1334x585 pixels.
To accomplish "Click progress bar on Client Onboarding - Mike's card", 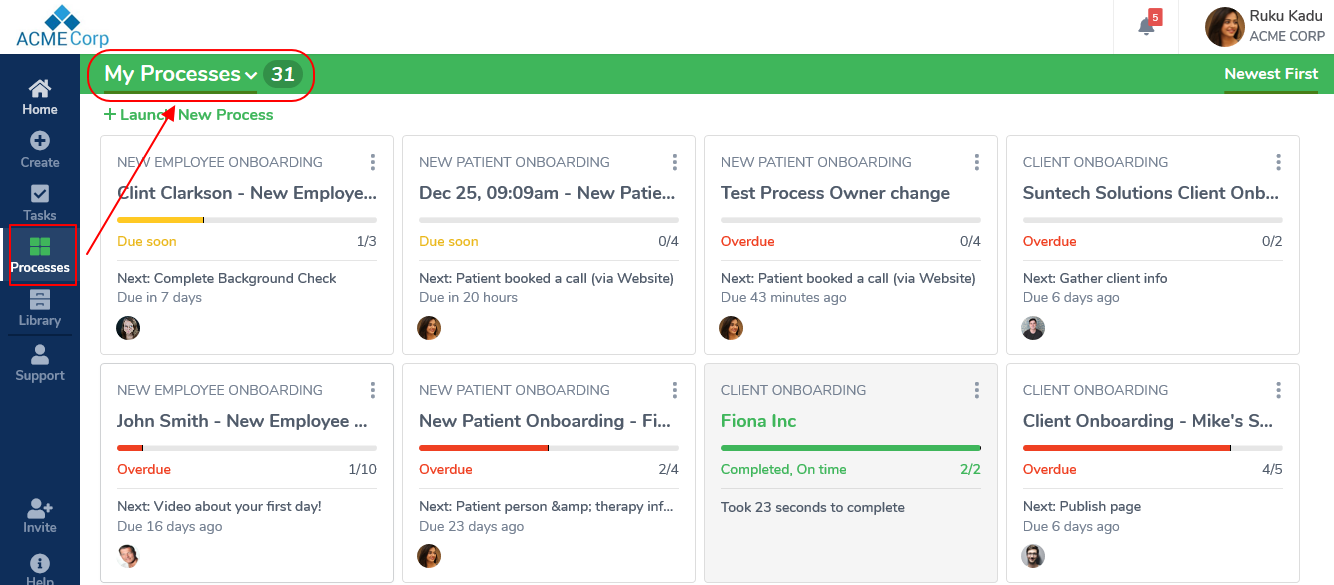I will click(1152, 448).
